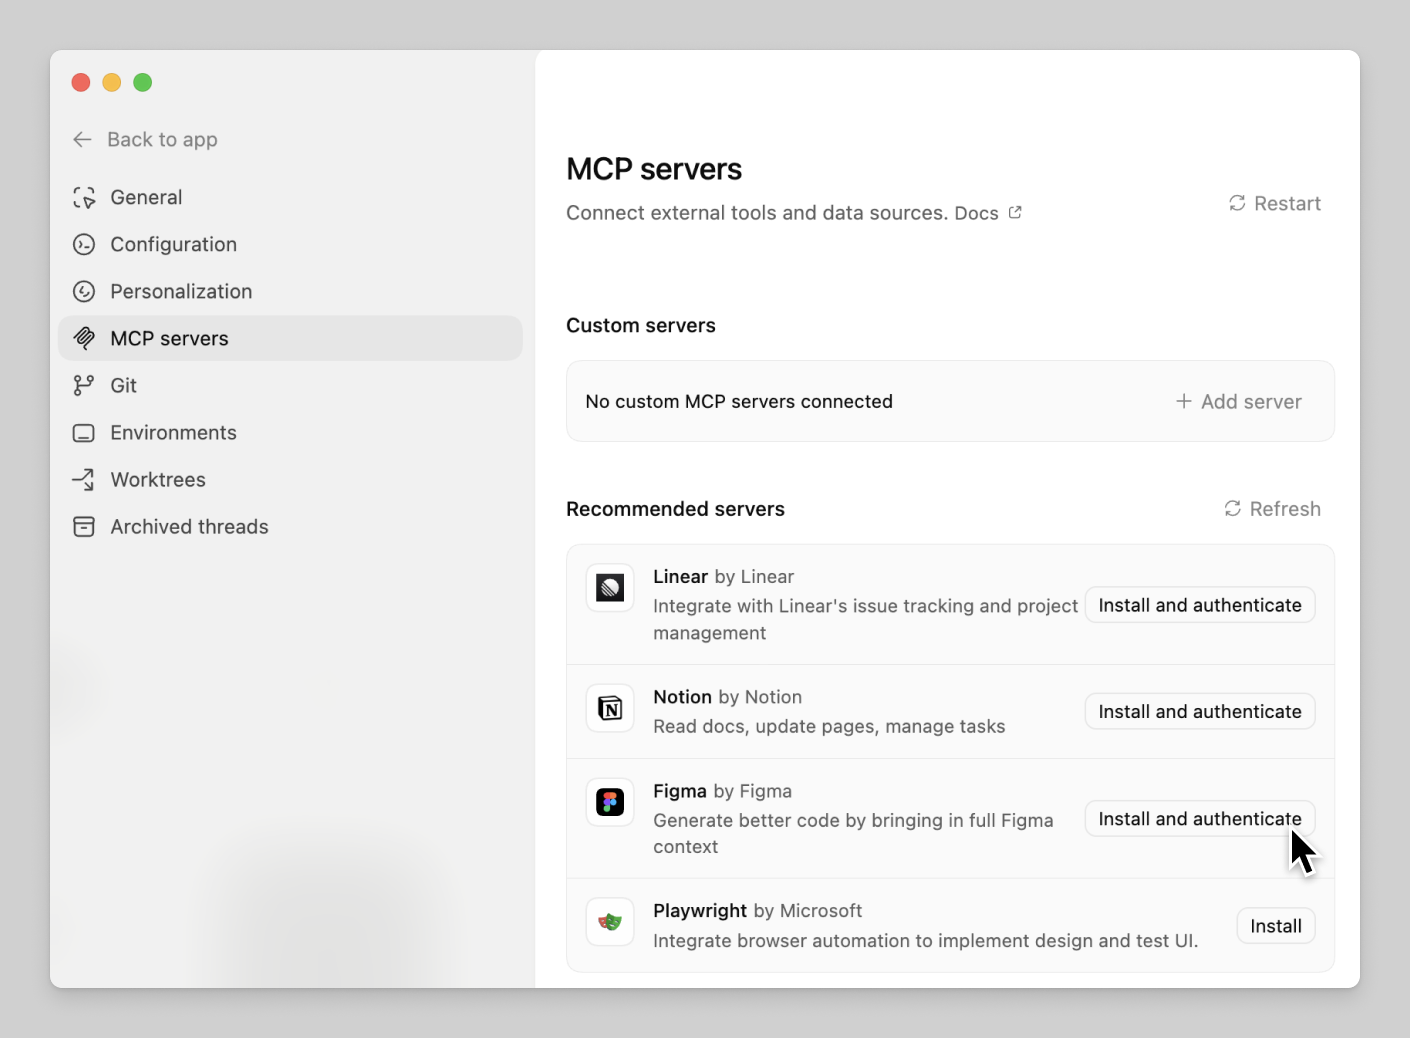Click the Figma server icon
This screenshot has height=1038, width=1410.
click(609, 802)
